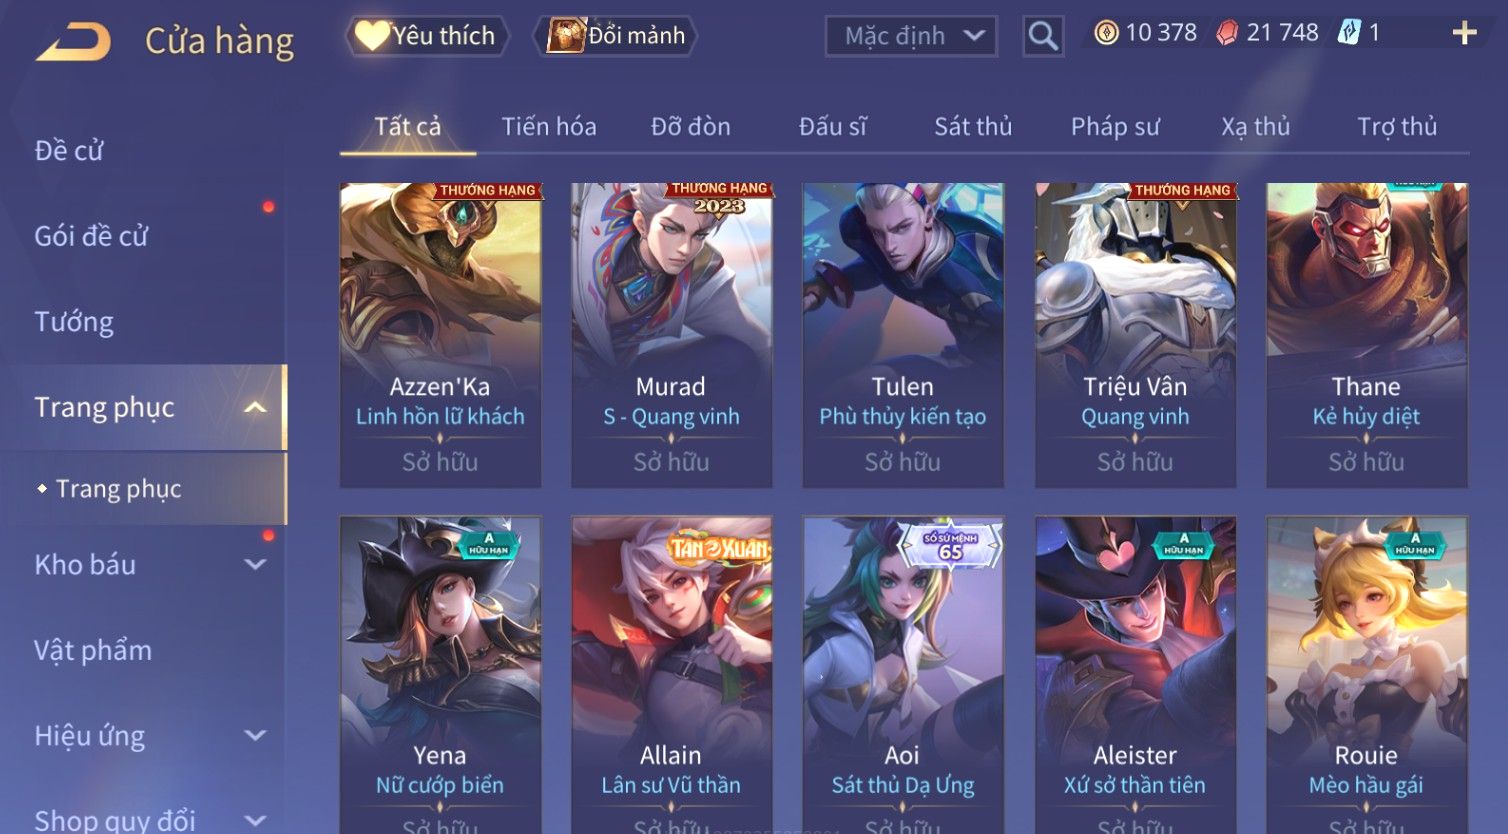Expand the Kho báu sidebar section
This screenshot has height=834, width=1508.
click(x=255, y=565)
